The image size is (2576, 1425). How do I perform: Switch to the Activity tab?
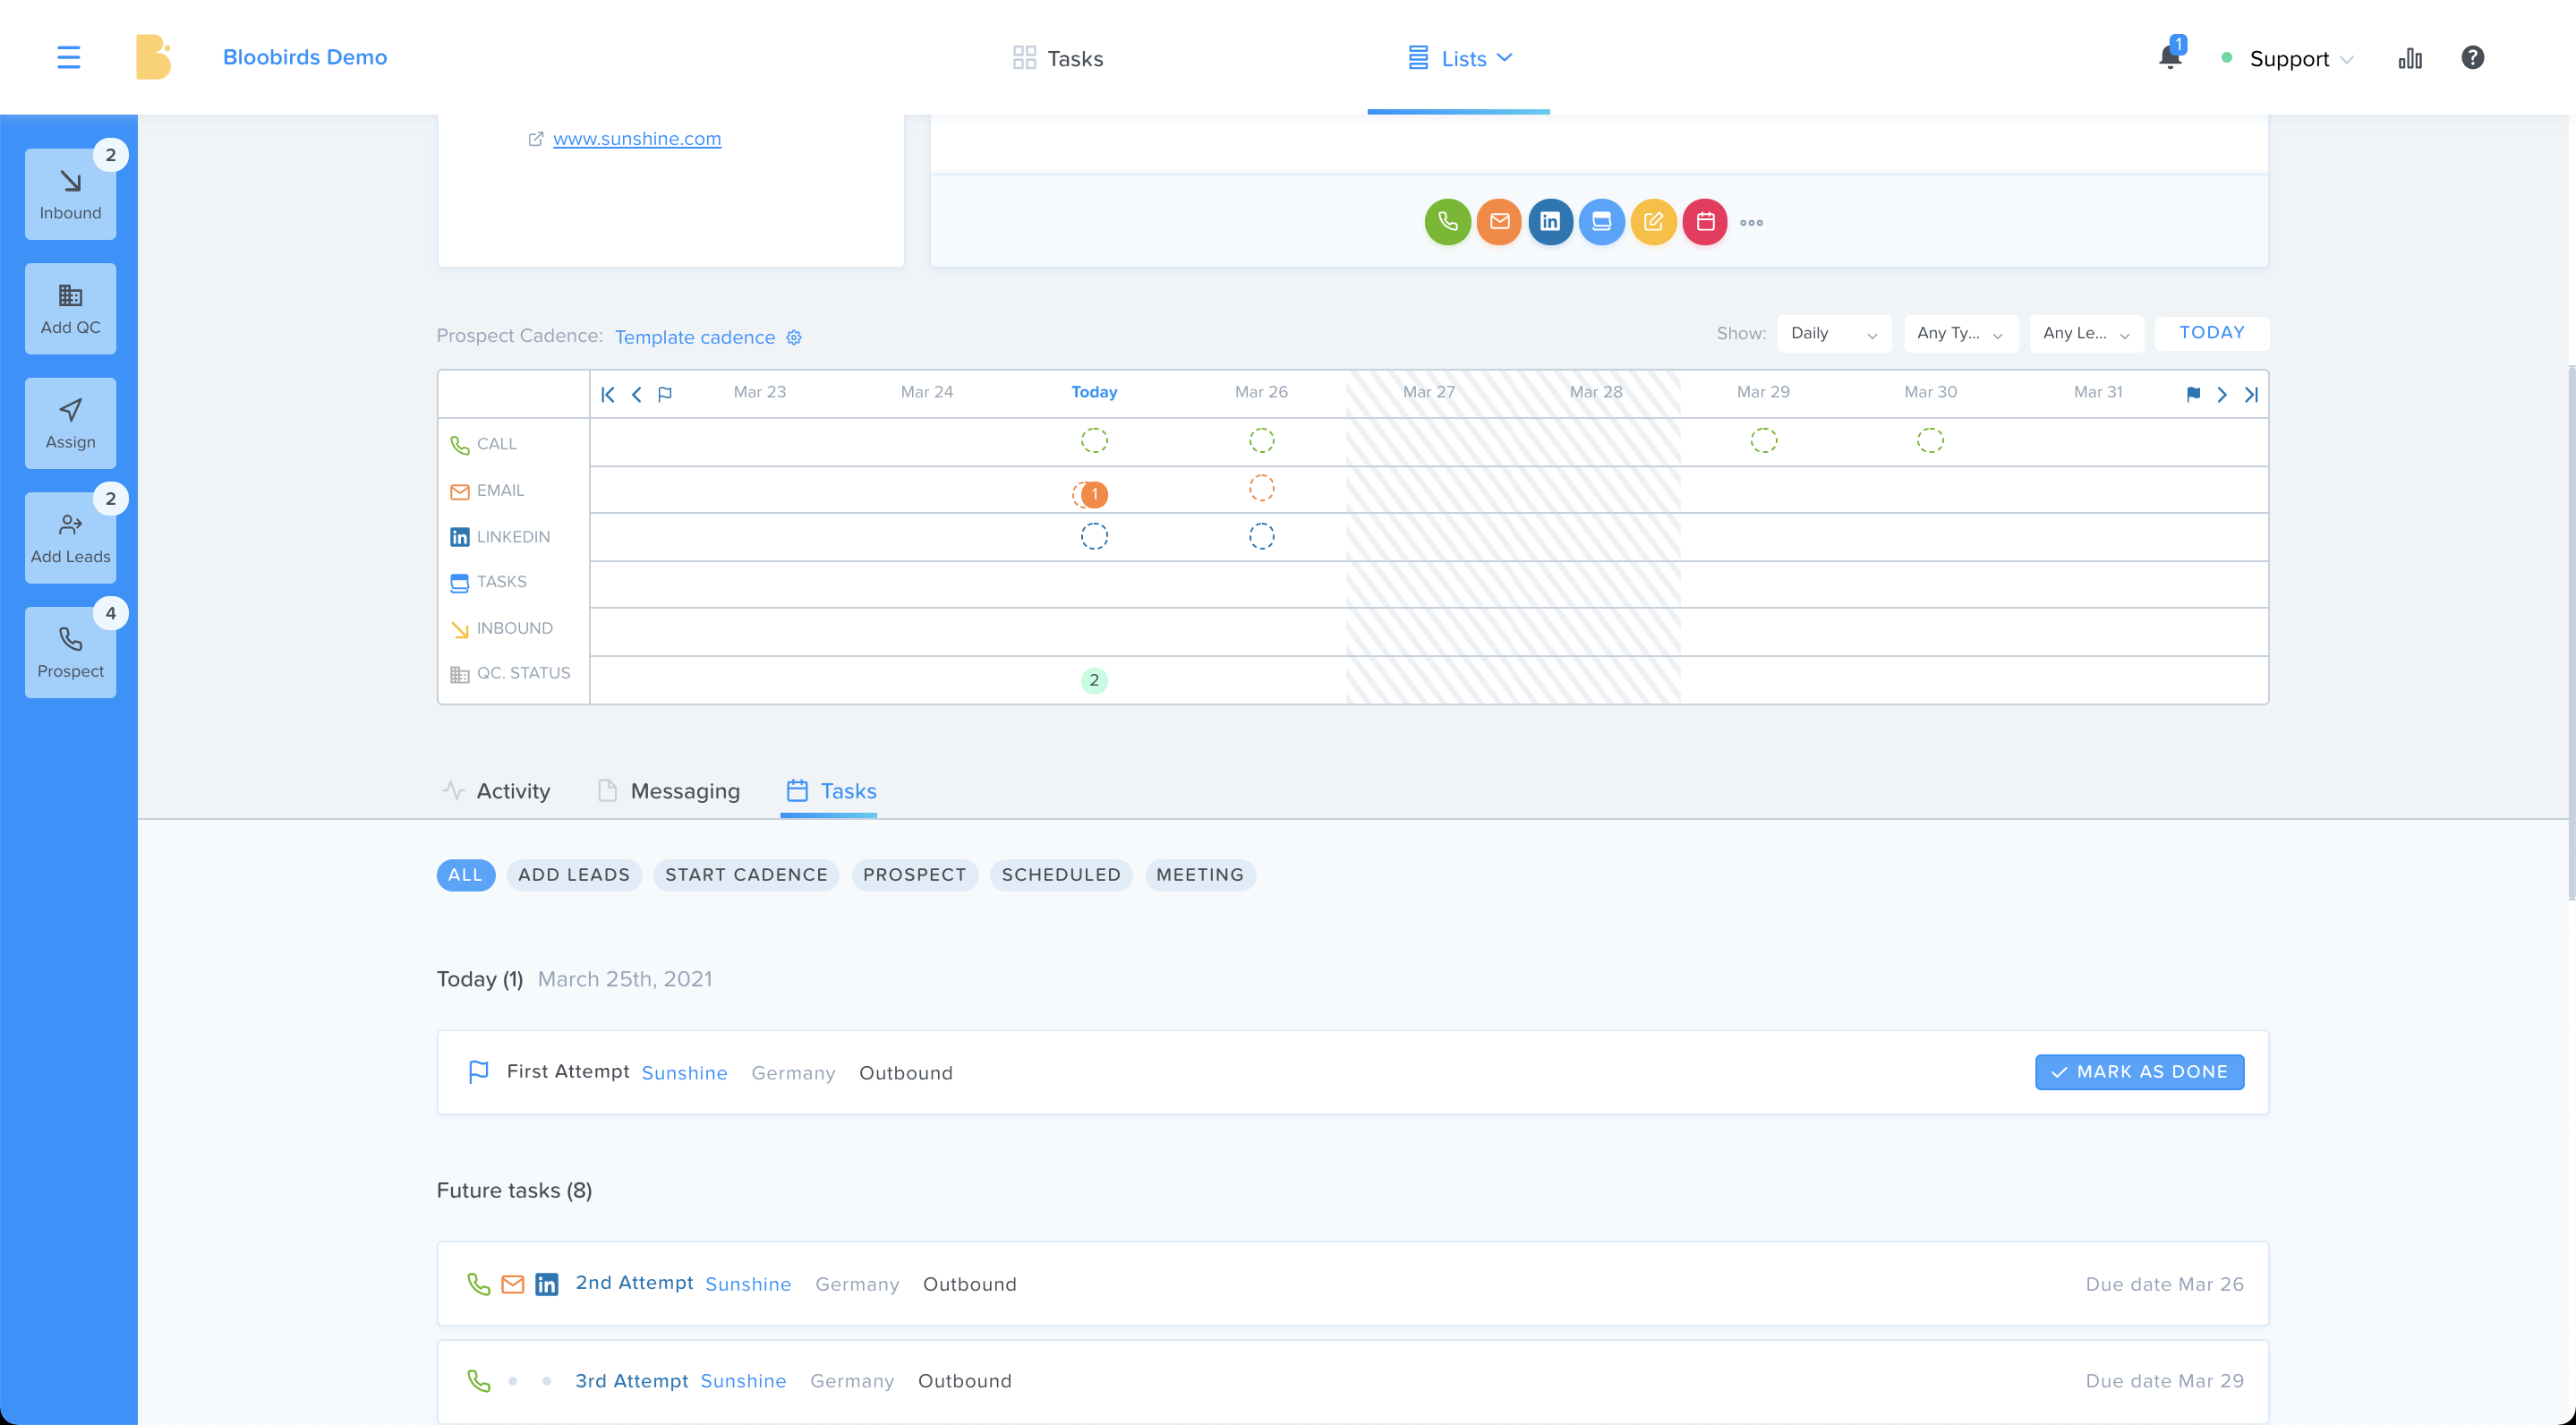click(x=496, y=791)
